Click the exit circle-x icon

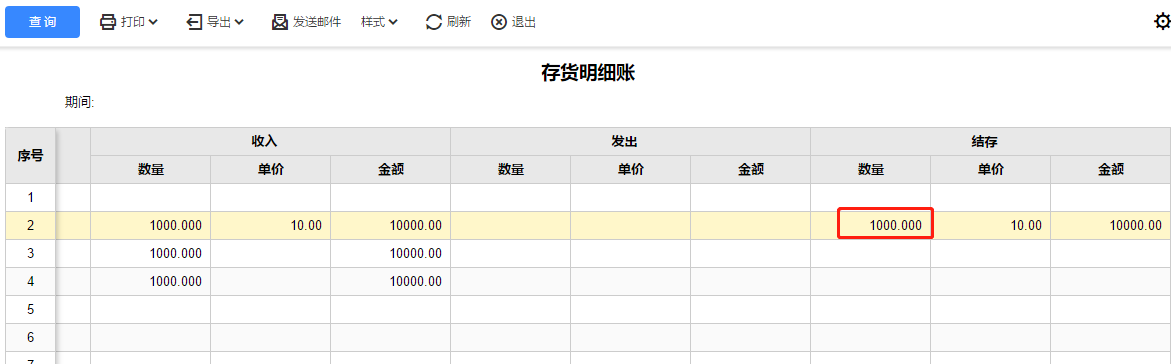(x=499, y=22)
